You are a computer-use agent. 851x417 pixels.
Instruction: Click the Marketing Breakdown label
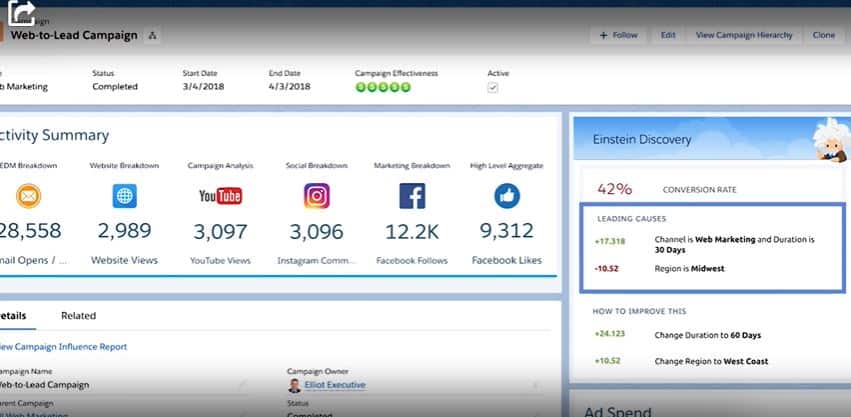pos(412,166)
